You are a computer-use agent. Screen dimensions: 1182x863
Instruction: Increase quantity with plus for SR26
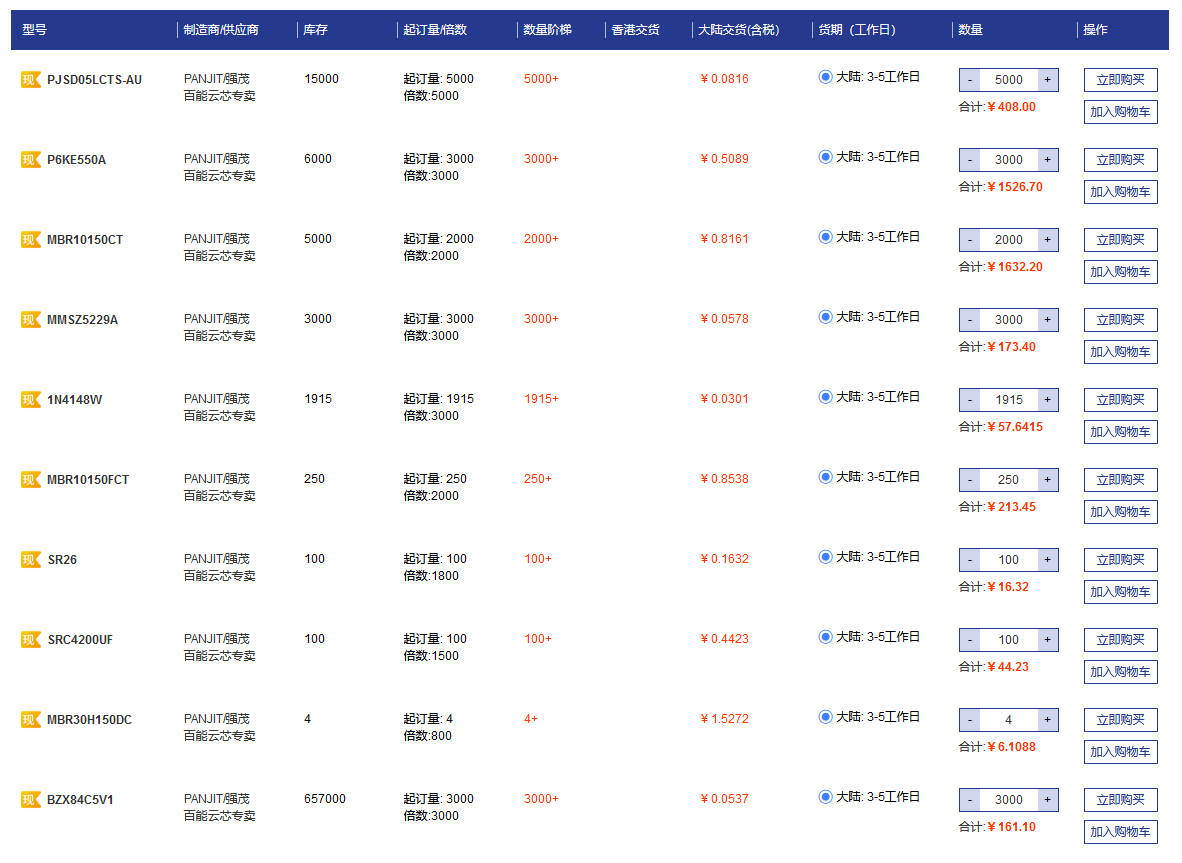[1047, 559]
